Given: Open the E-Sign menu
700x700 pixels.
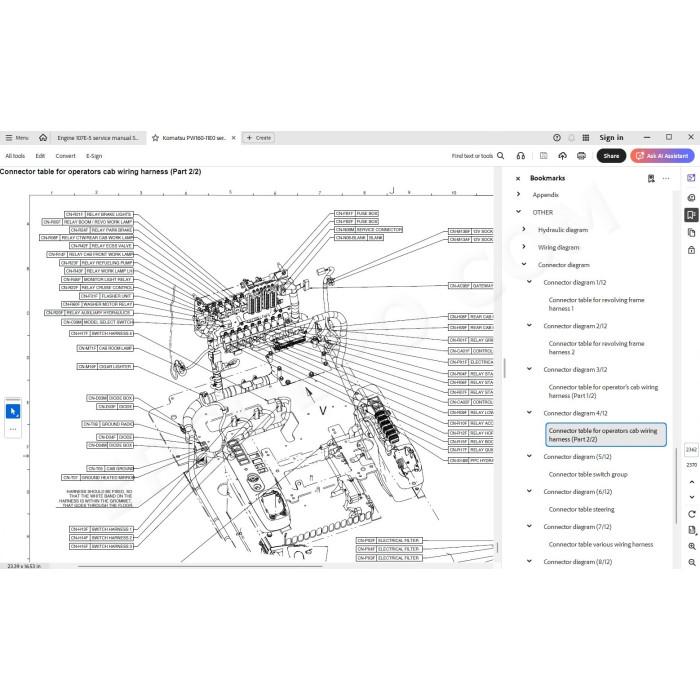Looking at the screenshot, I should [94, 156].
